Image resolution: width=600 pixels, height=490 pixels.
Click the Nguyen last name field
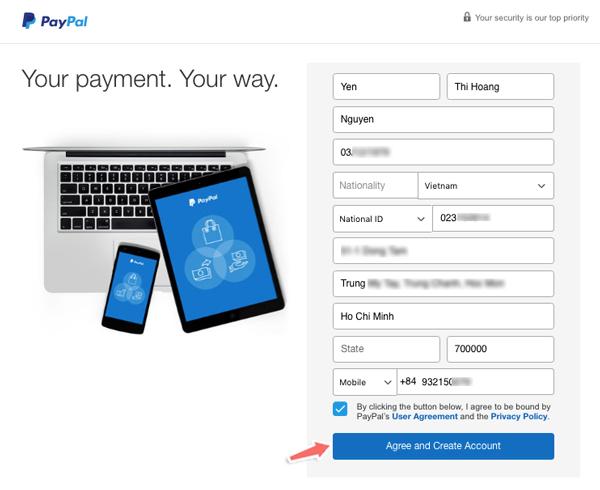[443, 119]
